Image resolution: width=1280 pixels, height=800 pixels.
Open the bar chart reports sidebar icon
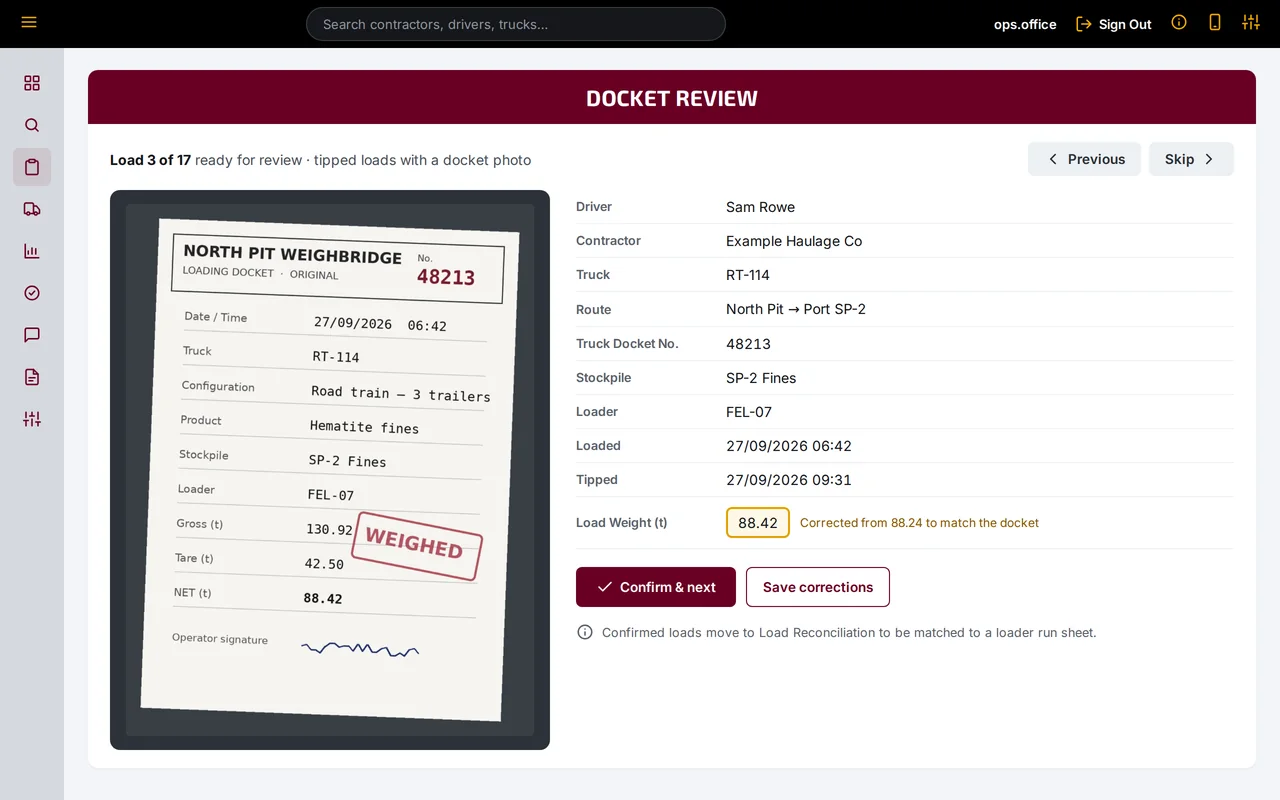pos(32,251)
